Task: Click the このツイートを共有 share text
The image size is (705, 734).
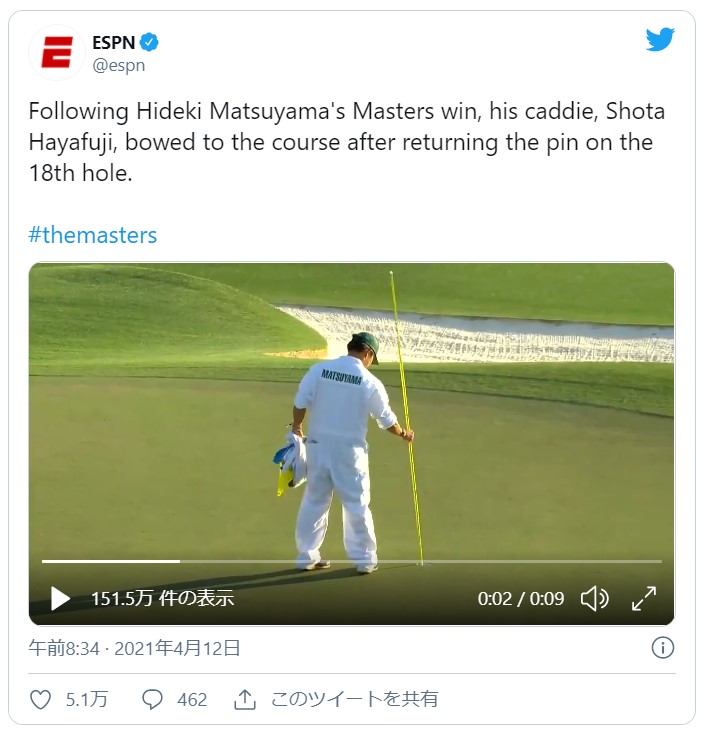Action: click(x=354, y=699)
